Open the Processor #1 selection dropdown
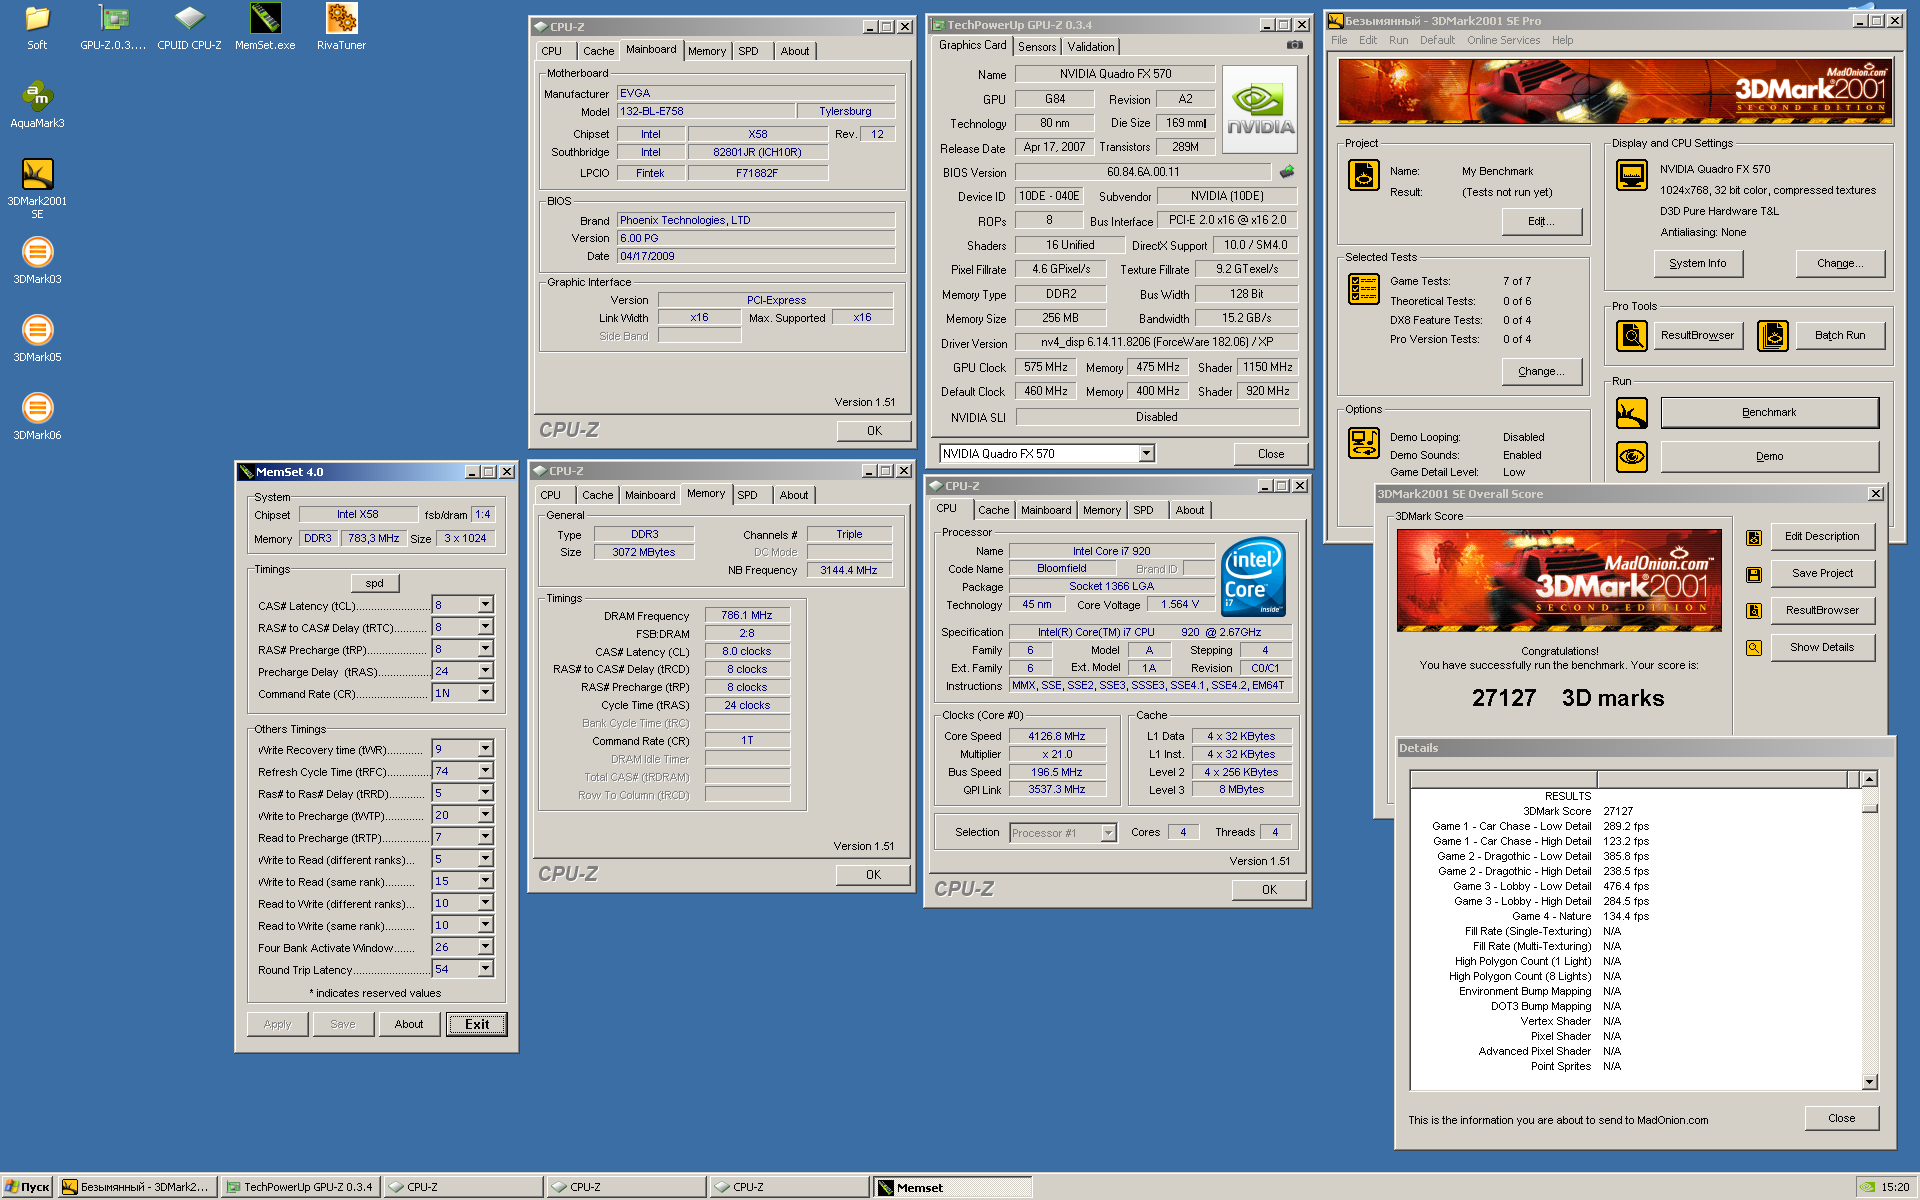 [x=1108, y=833]
